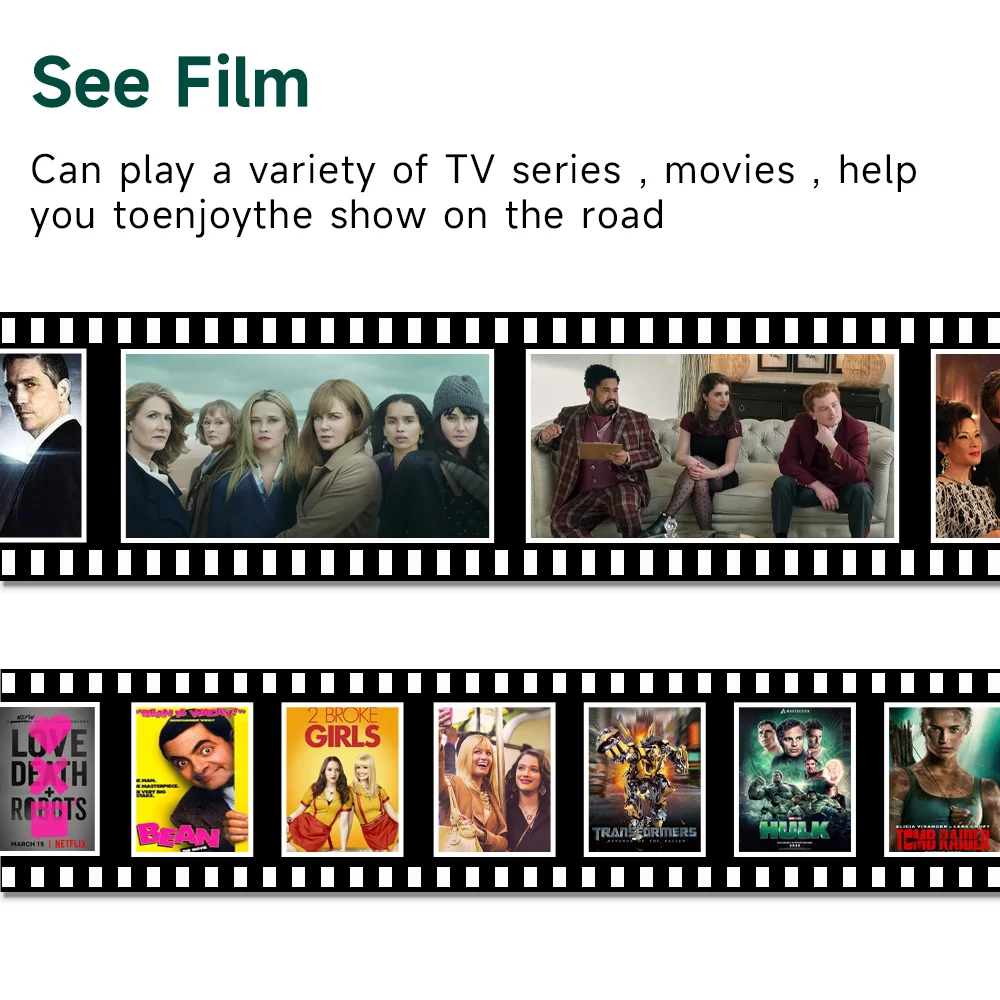The image size is (1000, 1000).
Task: Open the yellow Bean movie poster
Action: [x=192, y=779]
